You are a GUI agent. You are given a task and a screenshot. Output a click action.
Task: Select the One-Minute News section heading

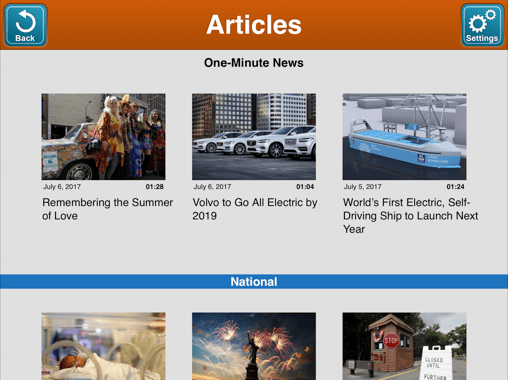[x=254, y=63]
